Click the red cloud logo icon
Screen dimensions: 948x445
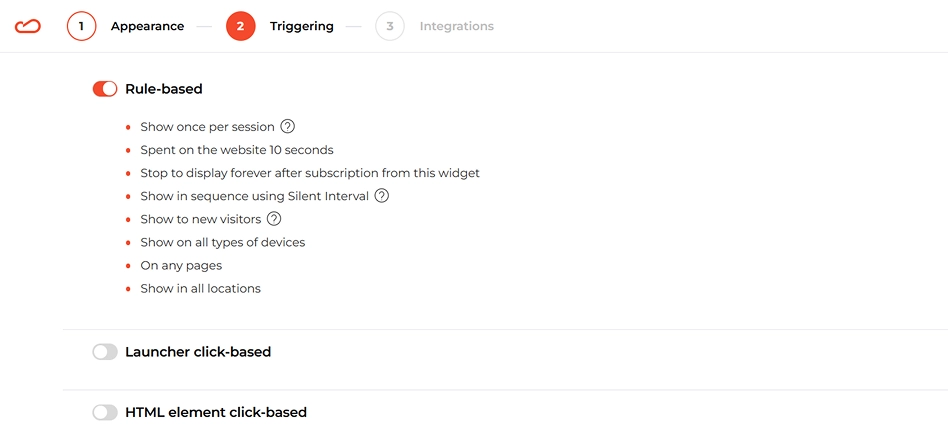pyautogui.click(x=28, y=26)
